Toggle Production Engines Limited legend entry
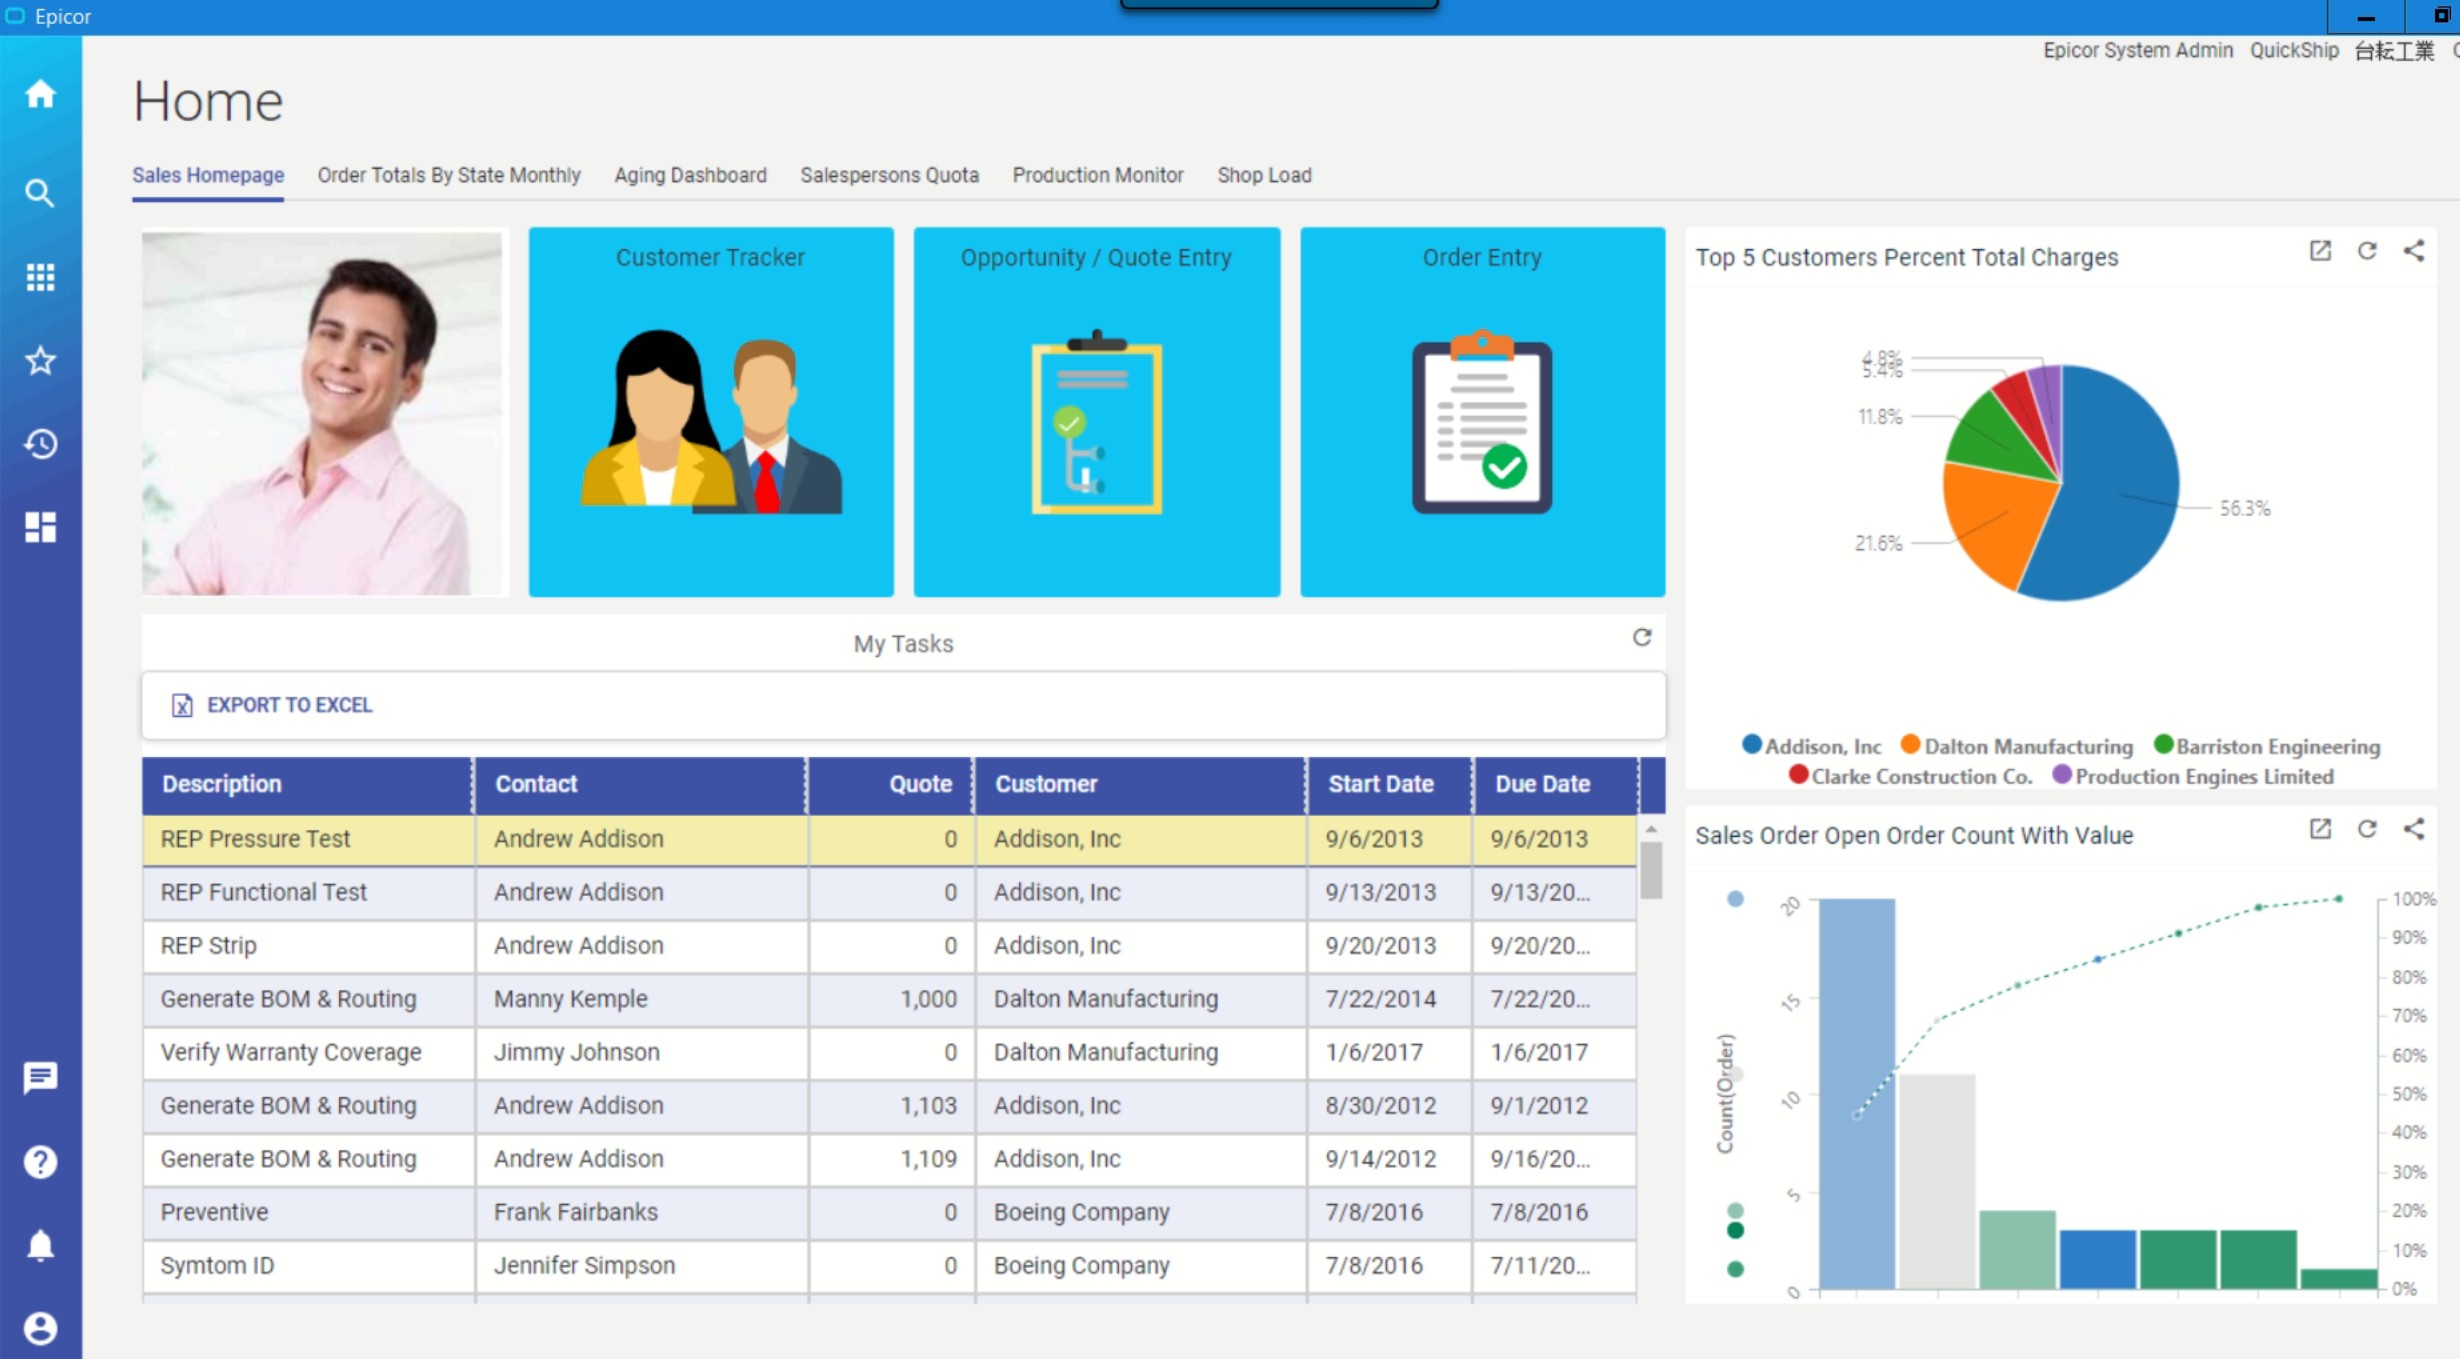Screen dimensions: 2460x1359 pos(2192,776)
